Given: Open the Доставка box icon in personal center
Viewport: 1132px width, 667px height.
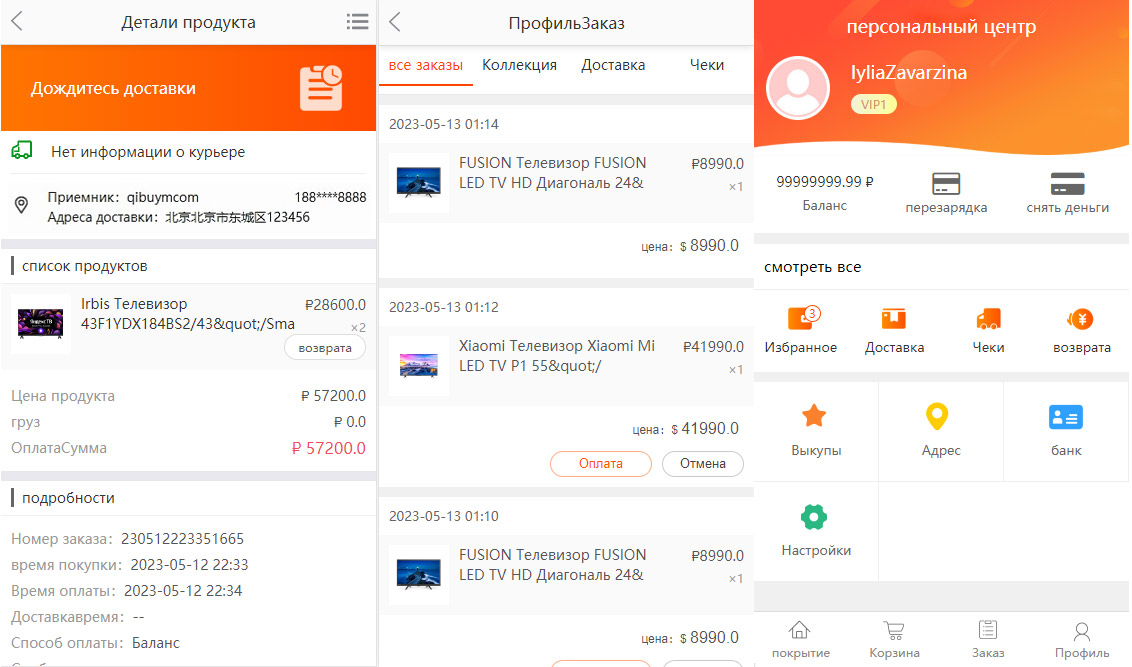Looking at the screenshot, I should click(894, 318).
